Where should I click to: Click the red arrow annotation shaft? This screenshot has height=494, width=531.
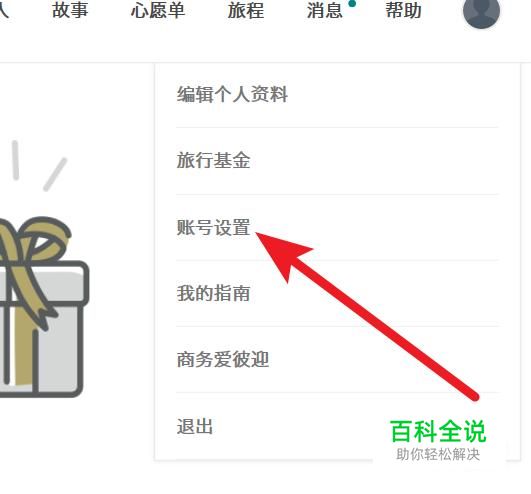coord(383,325)
